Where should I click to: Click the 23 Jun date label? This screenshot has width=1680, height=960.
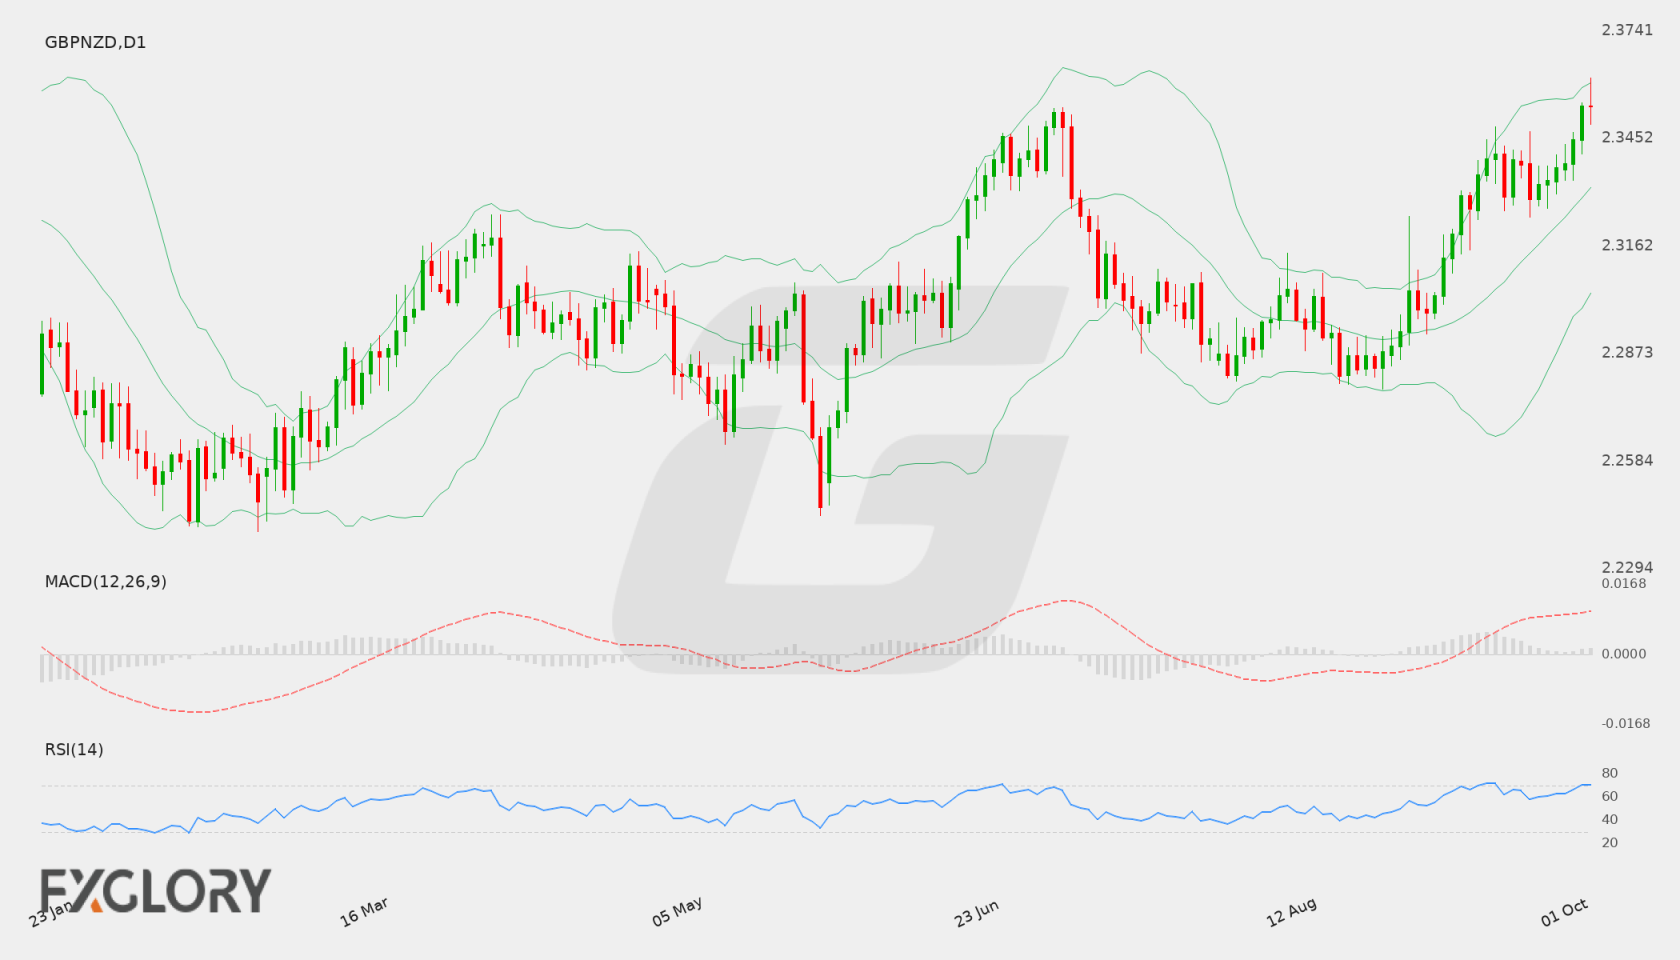(x=976, y=913)
